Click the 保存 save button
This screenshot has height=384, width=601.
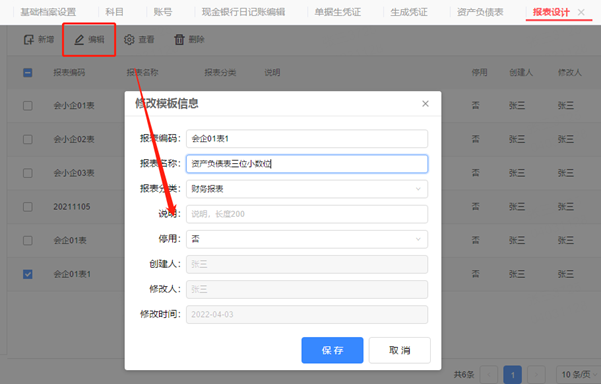click(332, 350)
